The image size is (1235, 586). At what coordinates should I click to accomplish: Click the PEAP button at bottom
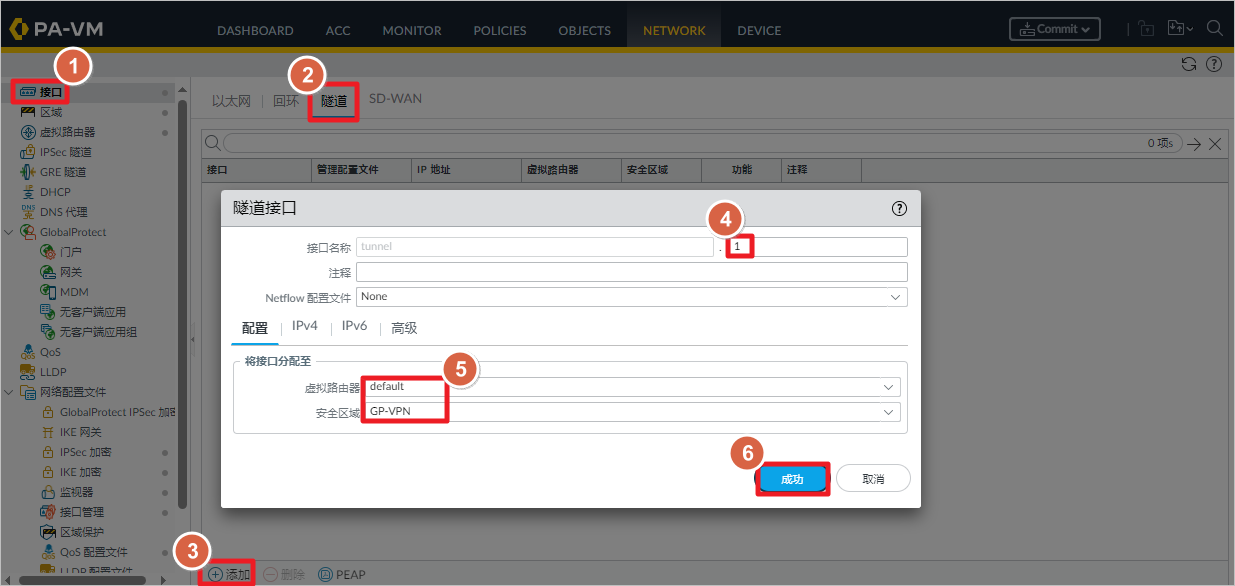pos(342,574)
